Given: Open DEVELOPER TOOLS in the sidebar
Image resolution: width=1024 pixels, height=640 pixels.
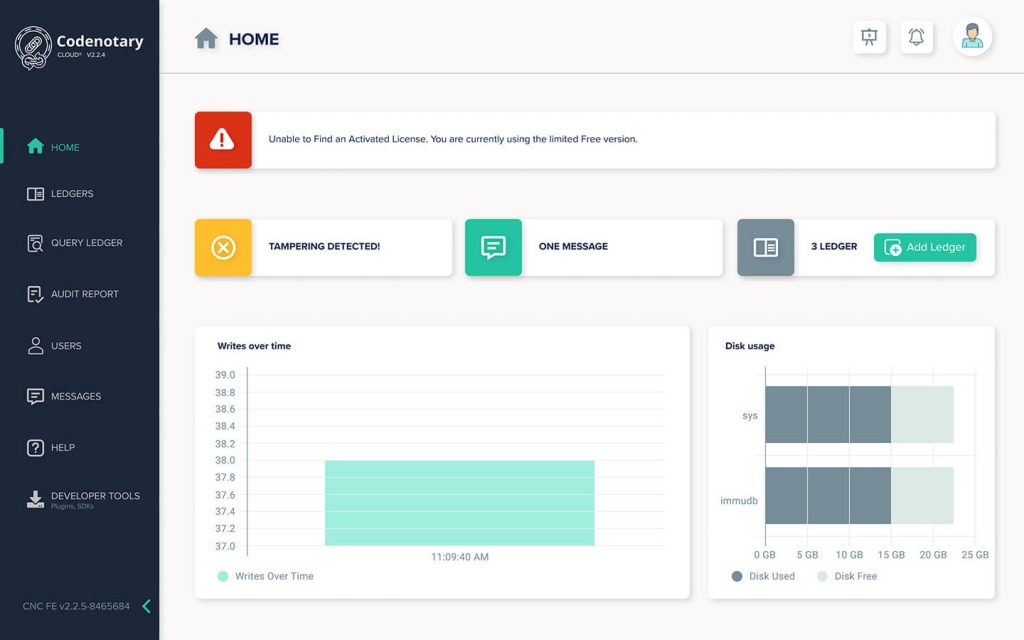Looking at the screenshot, I should click(x=95, y=496).
